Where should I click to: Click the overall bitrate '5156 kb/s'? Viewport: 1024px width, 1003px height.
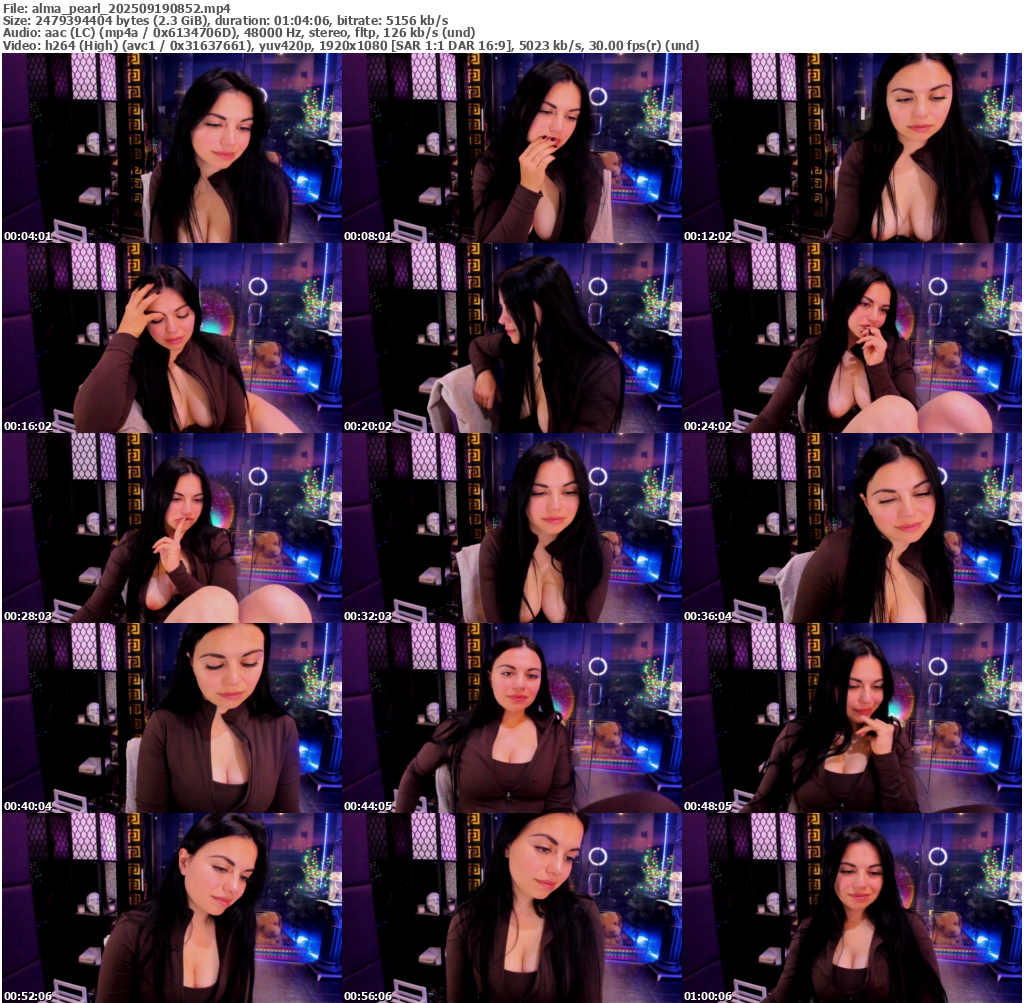point(417,21)
